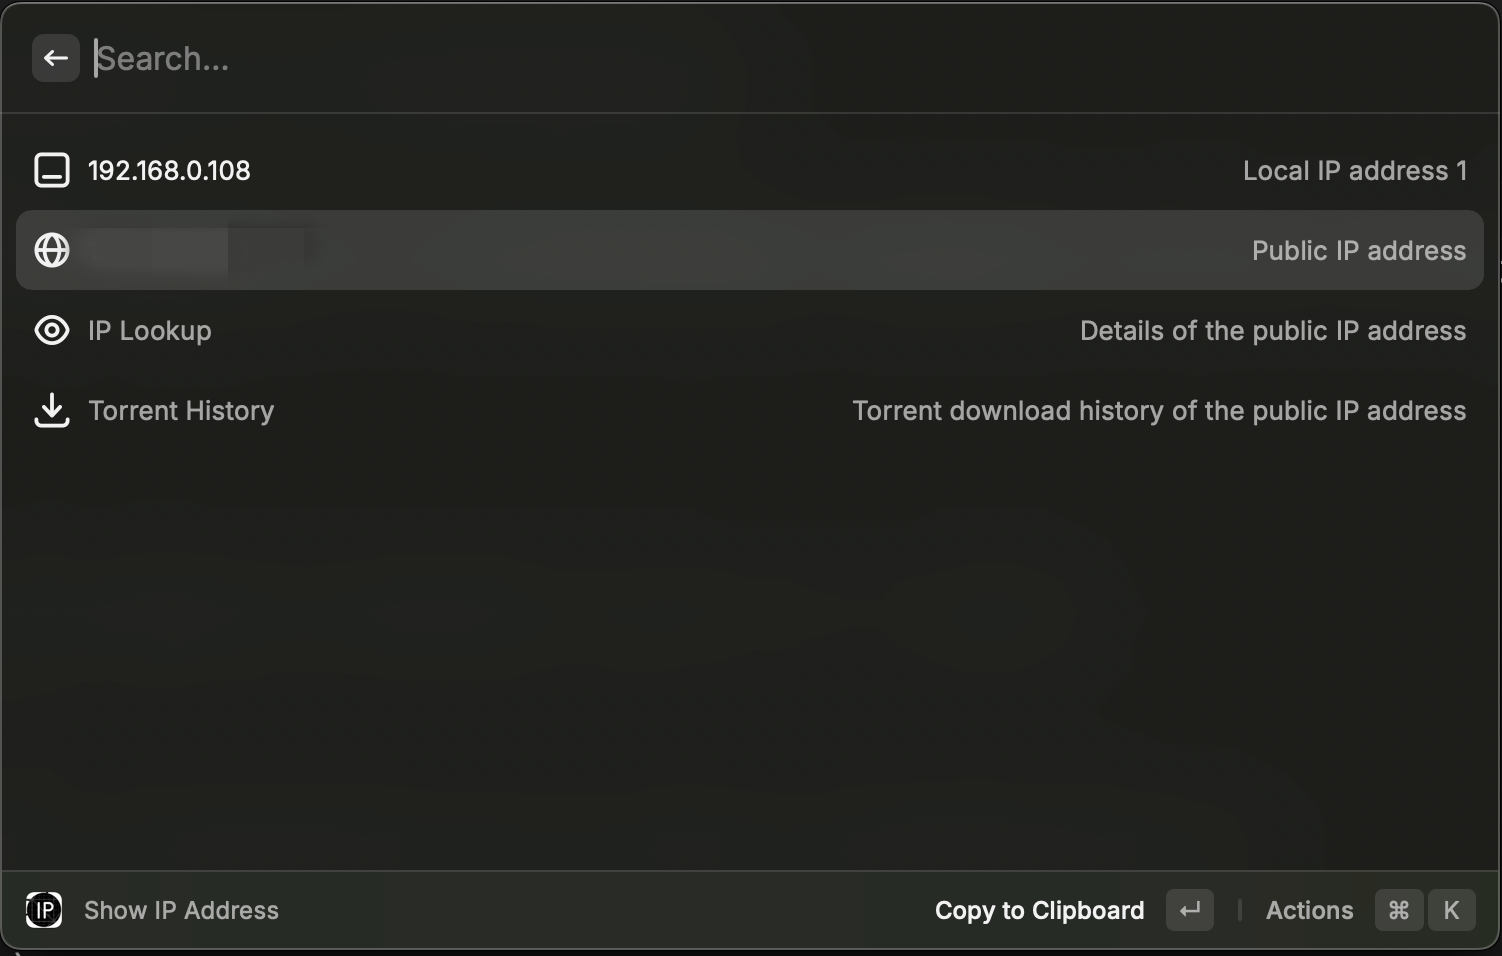Click the back arrow button
1502x956 pixels.
tap(56, 59)
